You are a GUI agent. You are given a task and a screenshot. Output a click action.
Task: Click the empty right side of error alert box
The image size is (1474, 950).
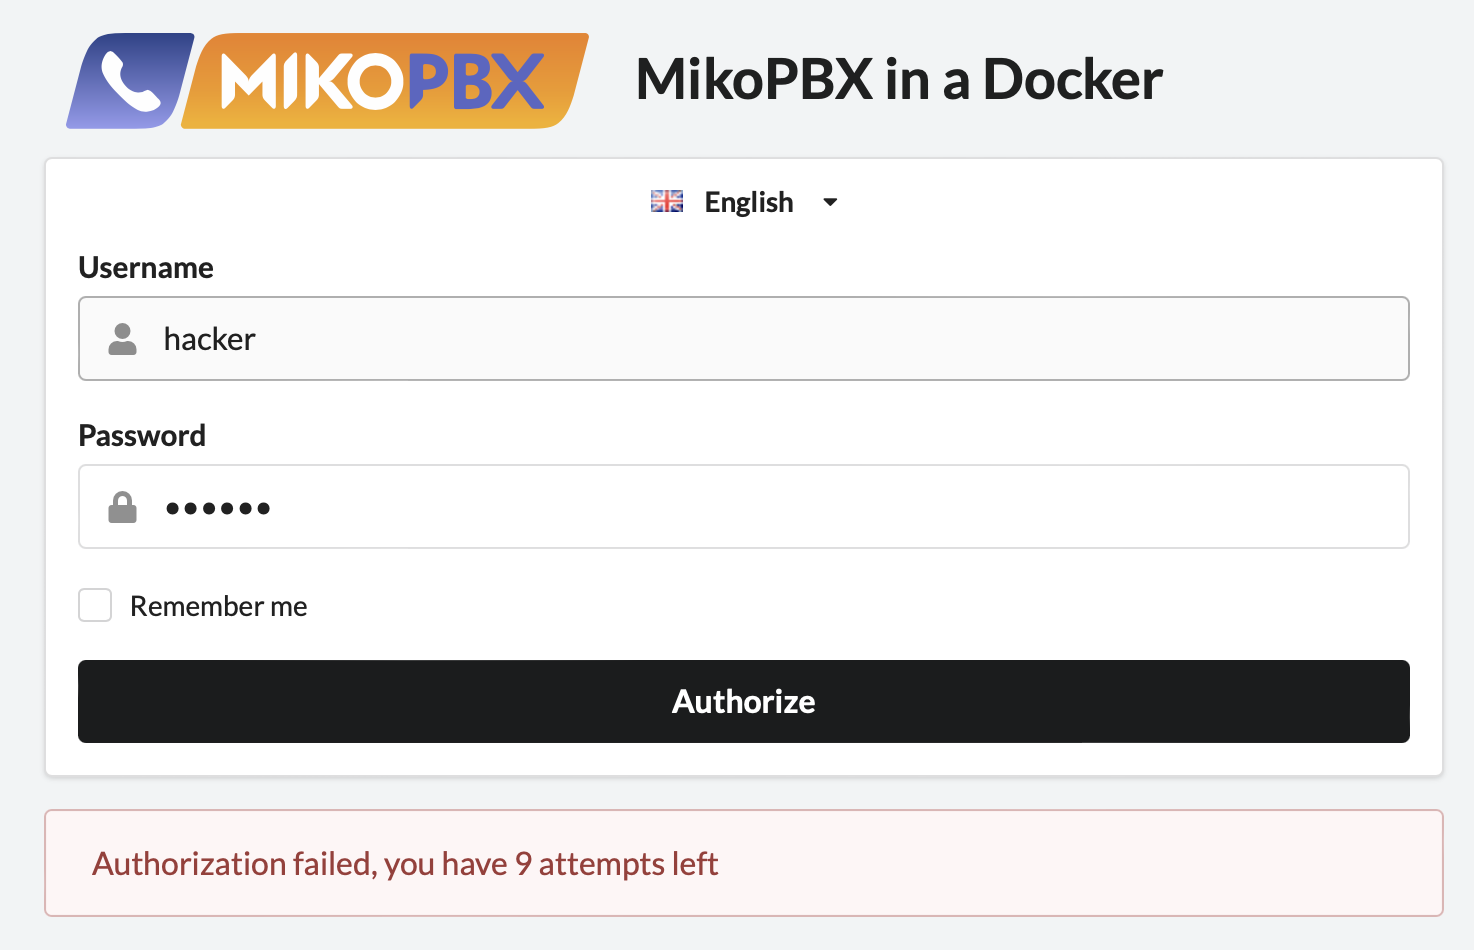pos(1100,864)
